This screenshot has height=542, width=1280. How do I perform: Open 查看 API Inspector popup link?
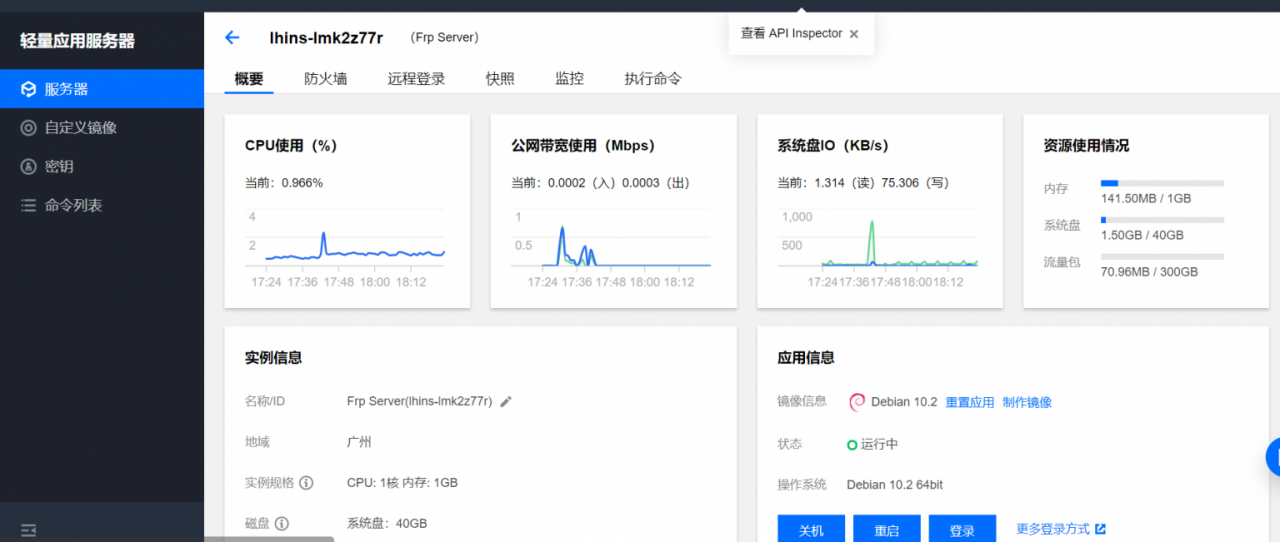coord(792,33)
